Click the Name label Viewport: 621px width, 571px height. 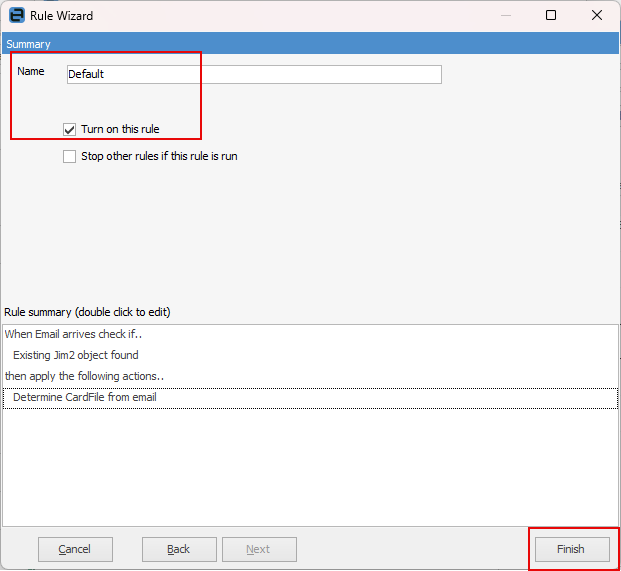click(30, 71)
